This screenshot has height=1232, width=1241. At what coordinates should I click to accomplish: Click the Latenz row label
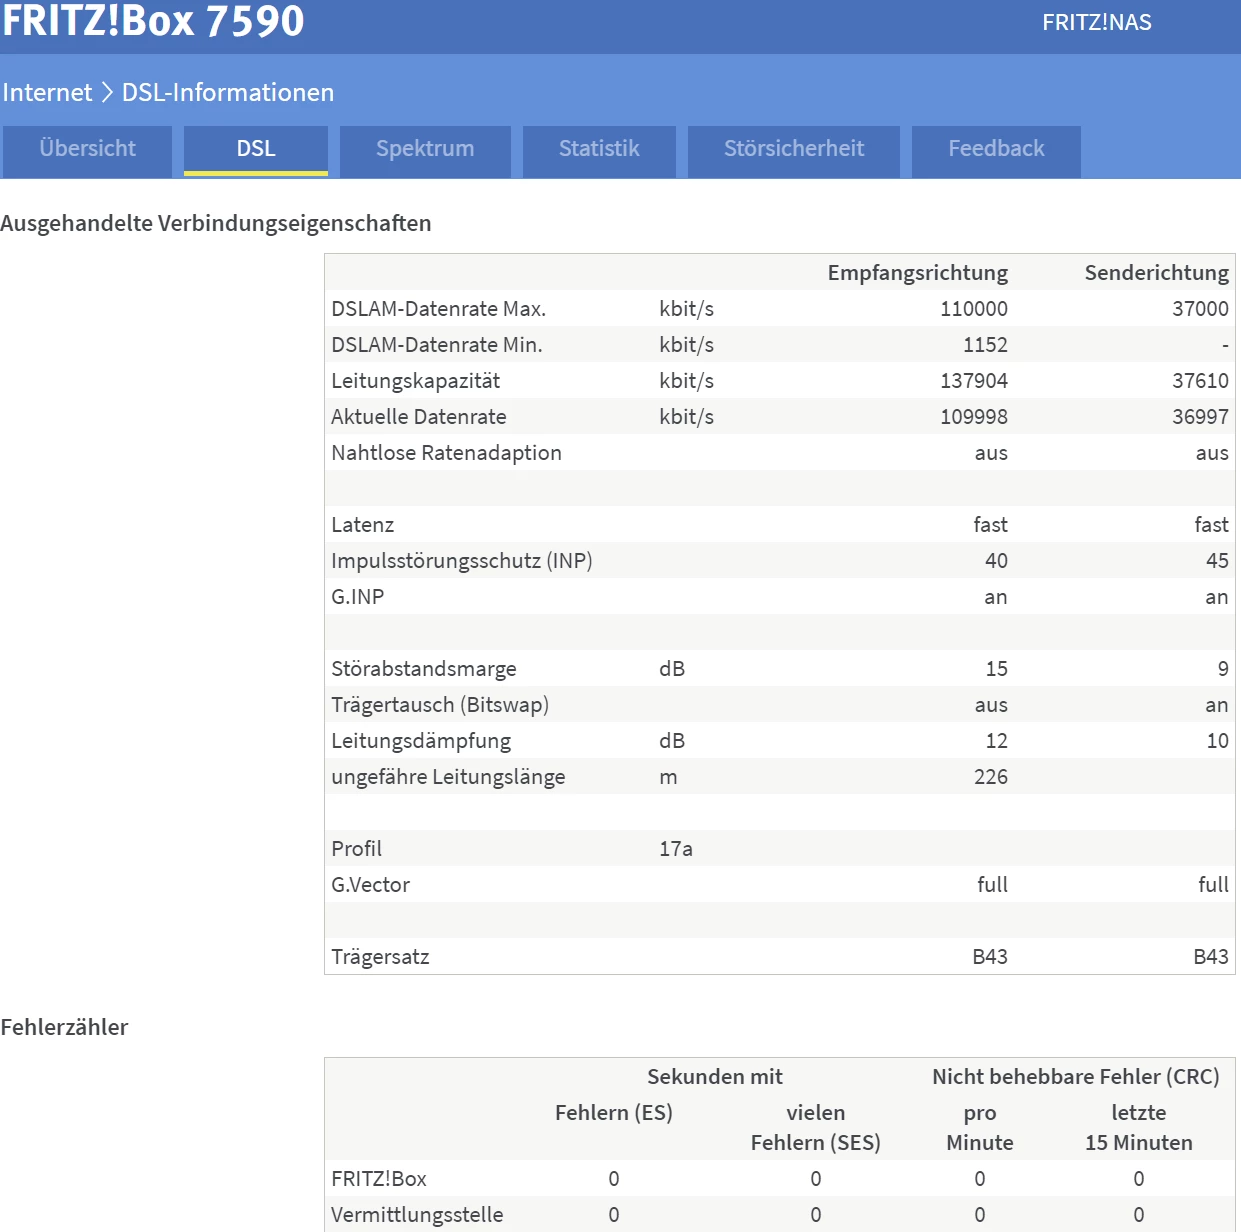tap(362, 525)
